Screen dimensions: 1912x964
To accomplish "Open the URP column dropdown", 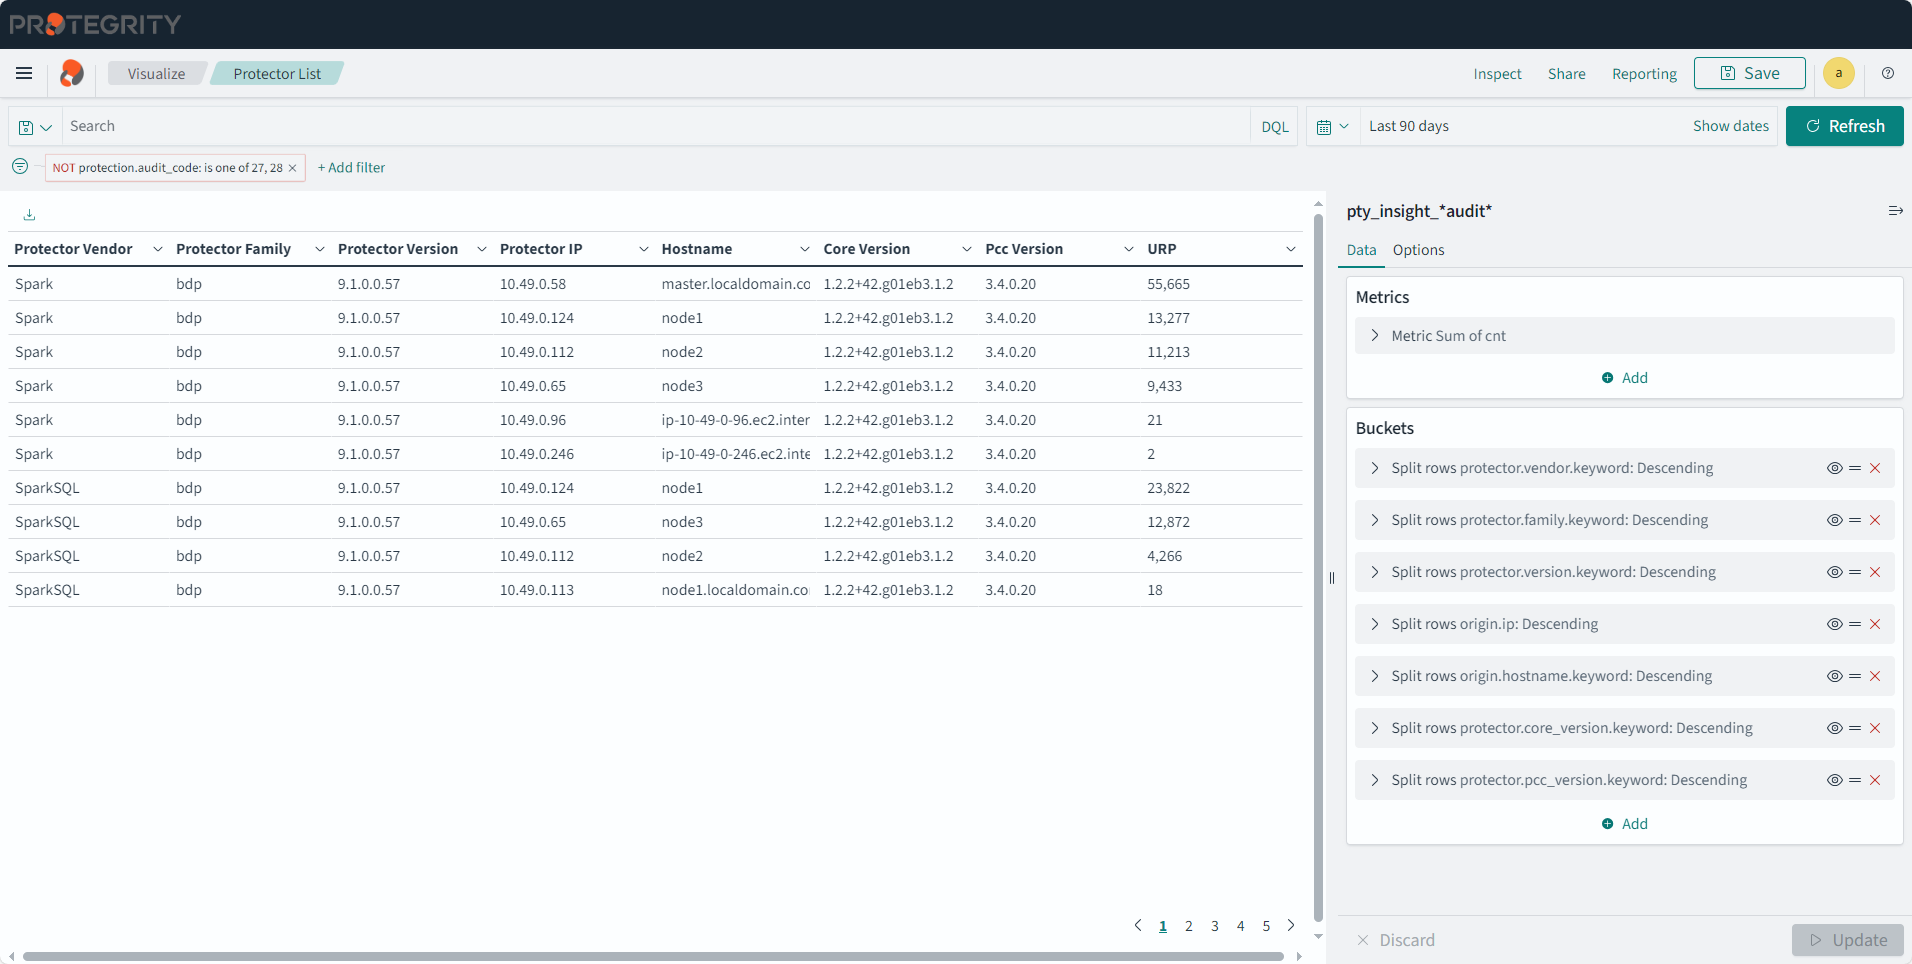I will click(1290, 249).
